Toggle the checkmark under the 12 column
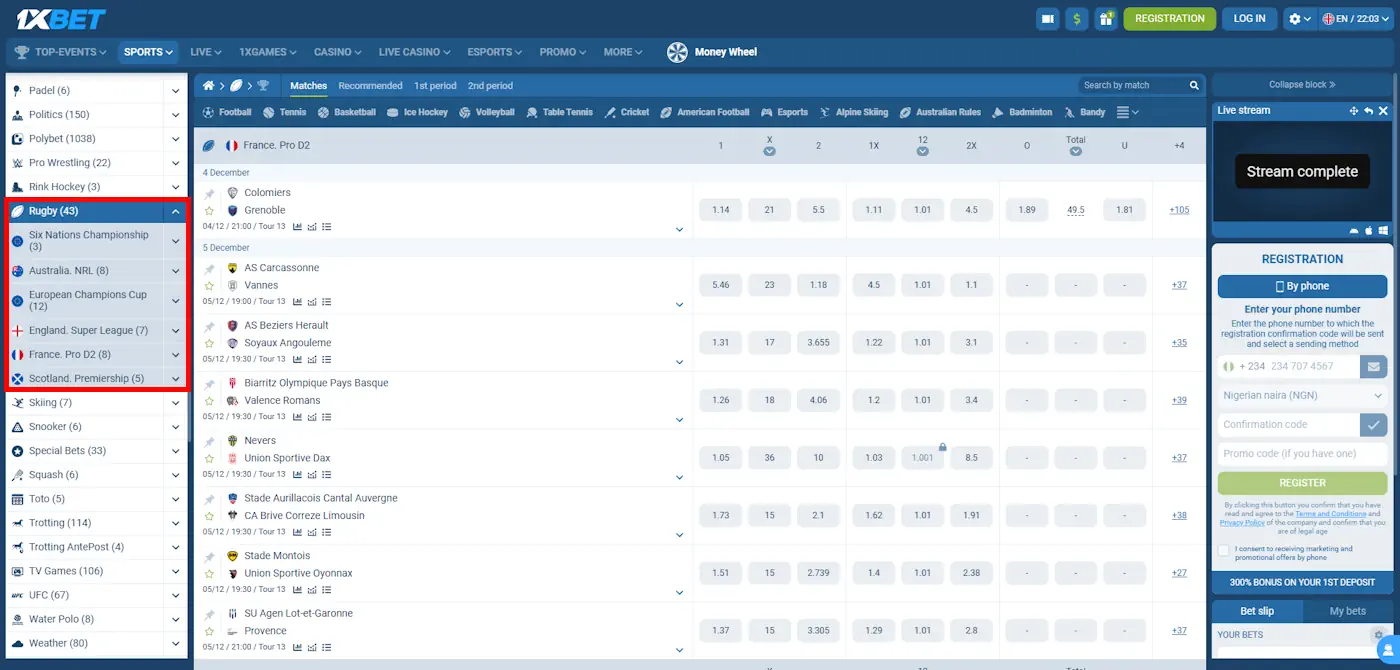The width and height of the screenshot is (1400, 670). point(923,153)
